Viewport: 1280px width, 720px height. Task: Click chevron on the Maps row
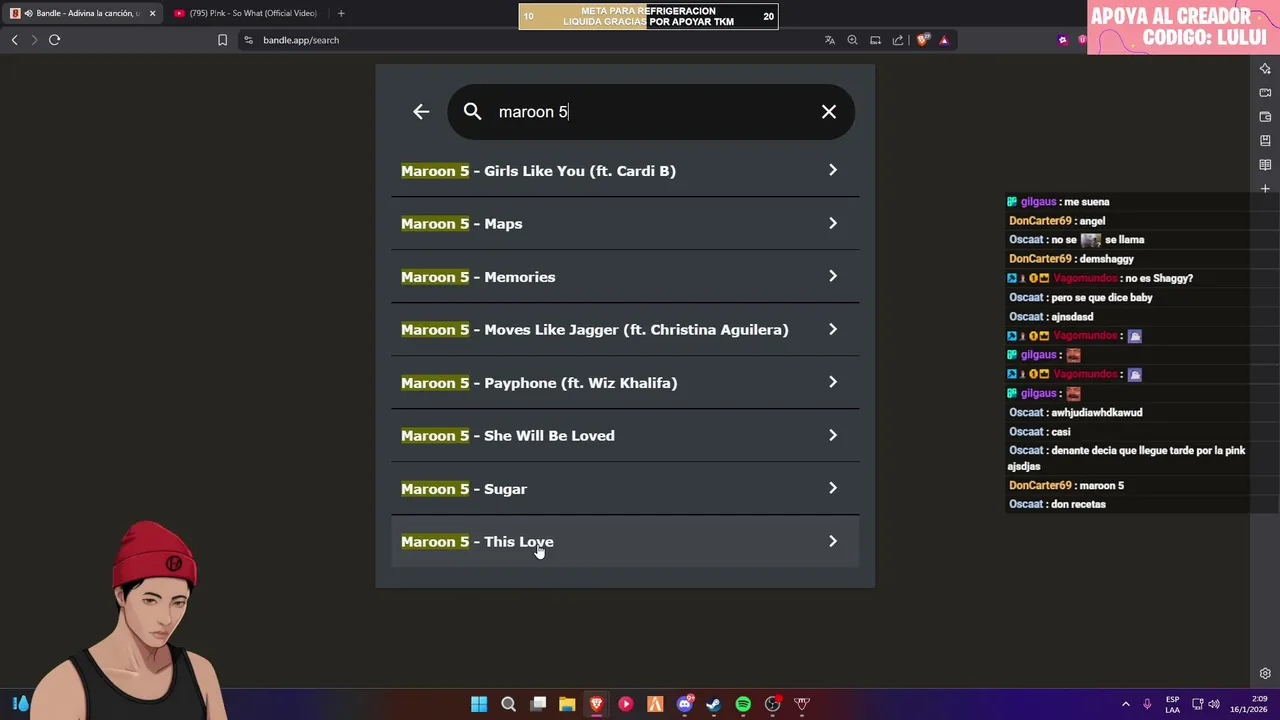pos(833,223)
